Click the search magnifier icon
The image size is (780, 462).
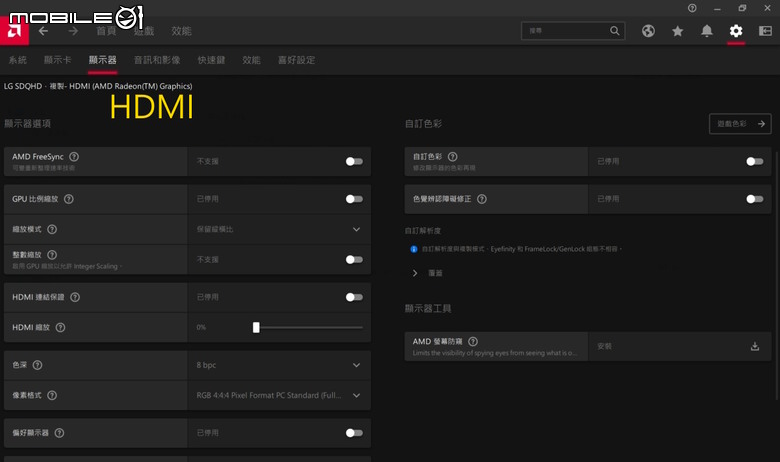(615, 31)
